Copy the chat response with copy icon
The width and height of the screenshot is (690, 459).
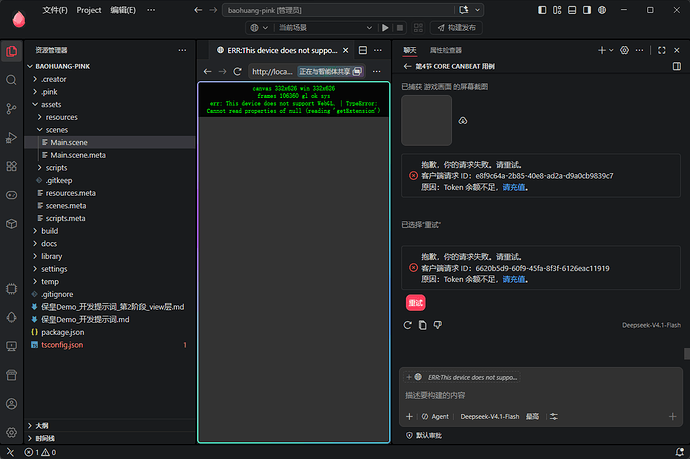click(422, 325)
